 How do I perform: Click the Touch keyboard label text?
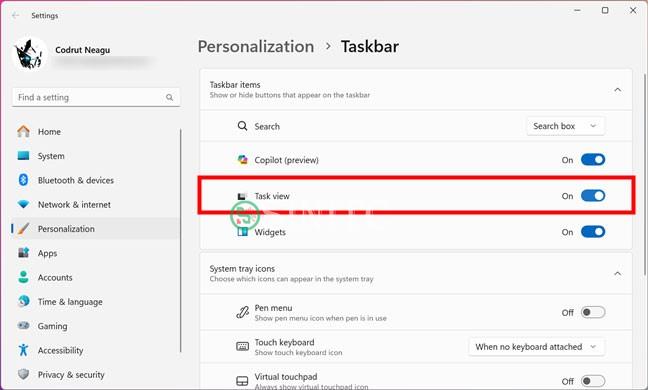coord(284,342)
